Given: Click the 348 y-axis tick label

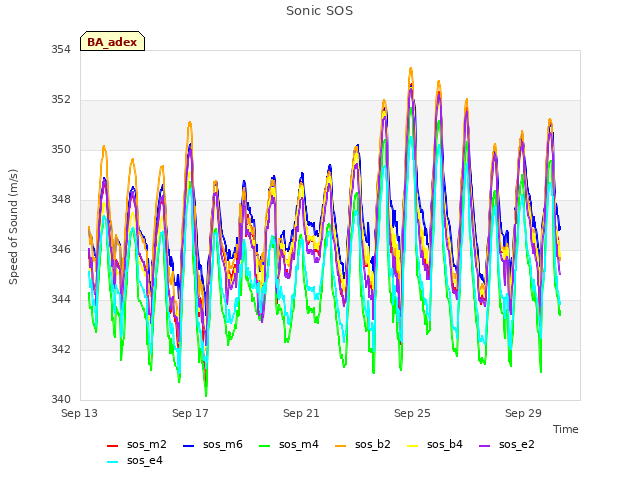Looking at the screenshot, I should click(x=61, y=200).
